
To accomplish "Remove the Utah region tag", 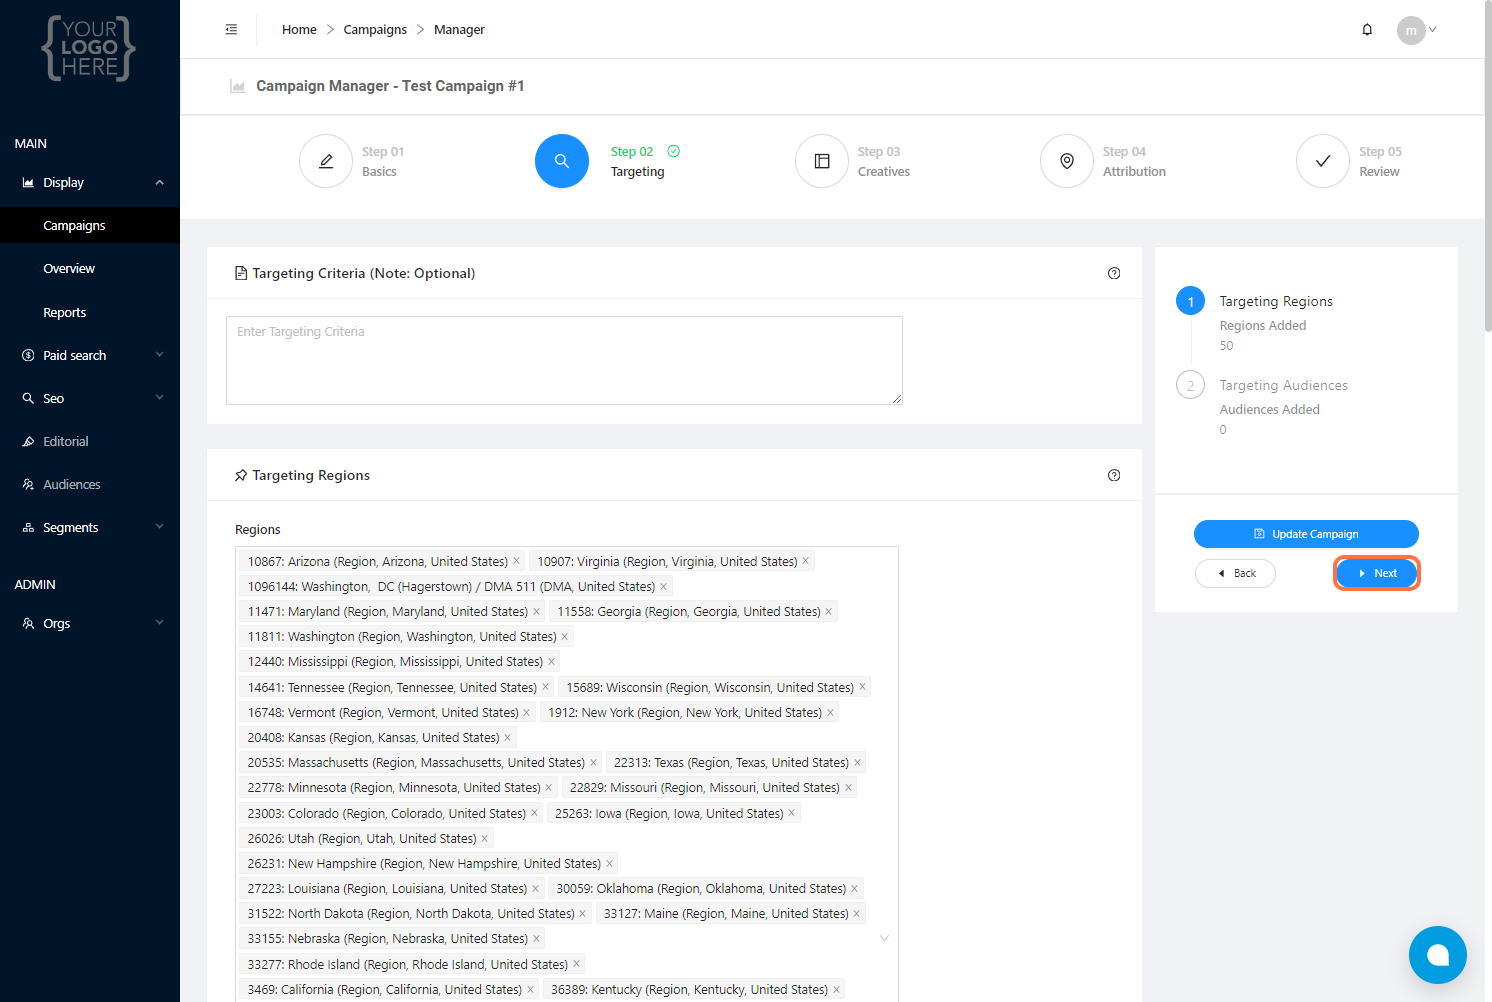I will (x=484, y=838).
